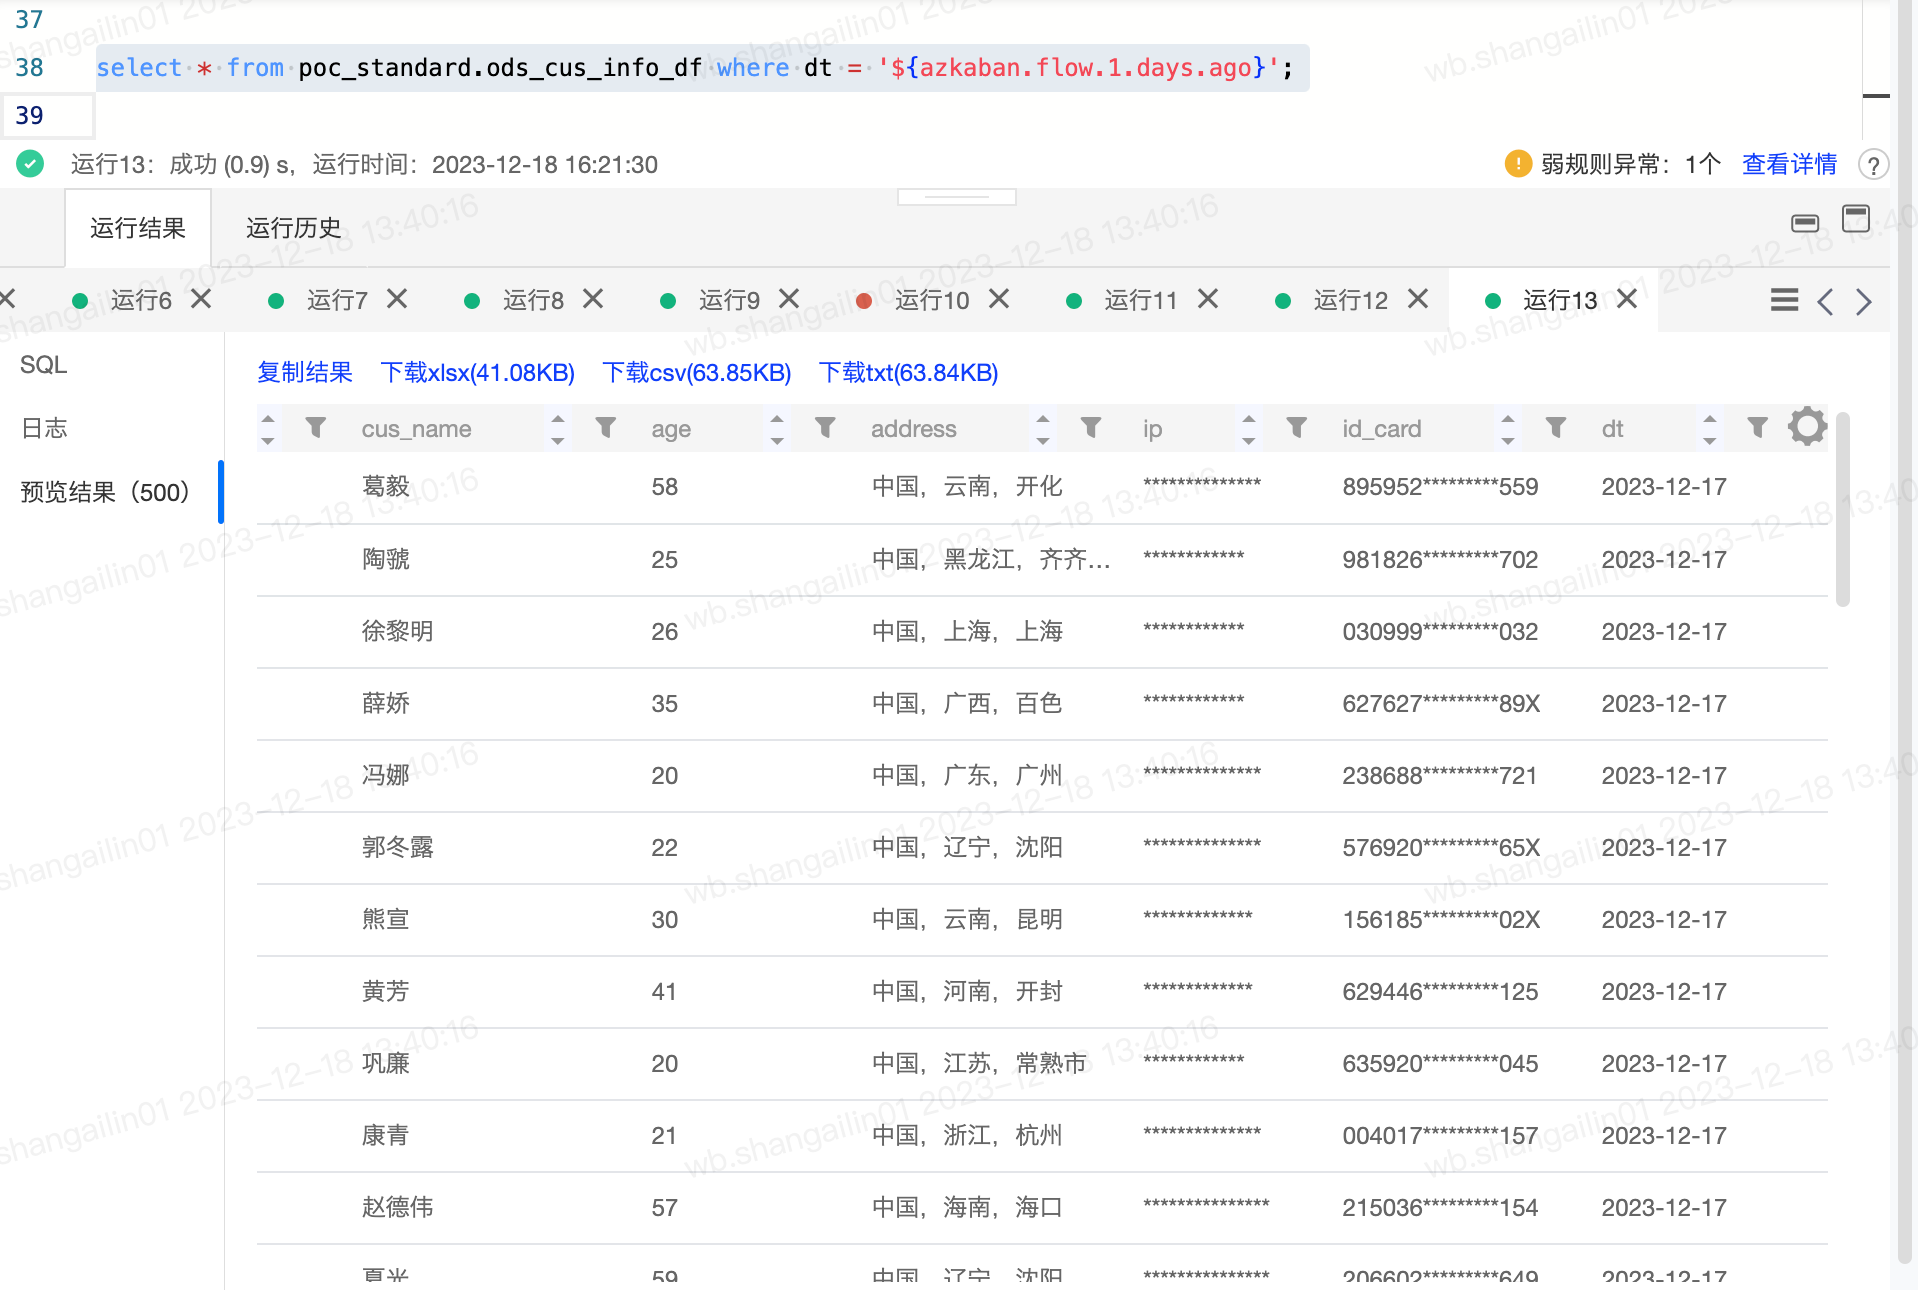
Task: Sort by age column arrows
Action: pyautogui.click(x=777, y=429)
